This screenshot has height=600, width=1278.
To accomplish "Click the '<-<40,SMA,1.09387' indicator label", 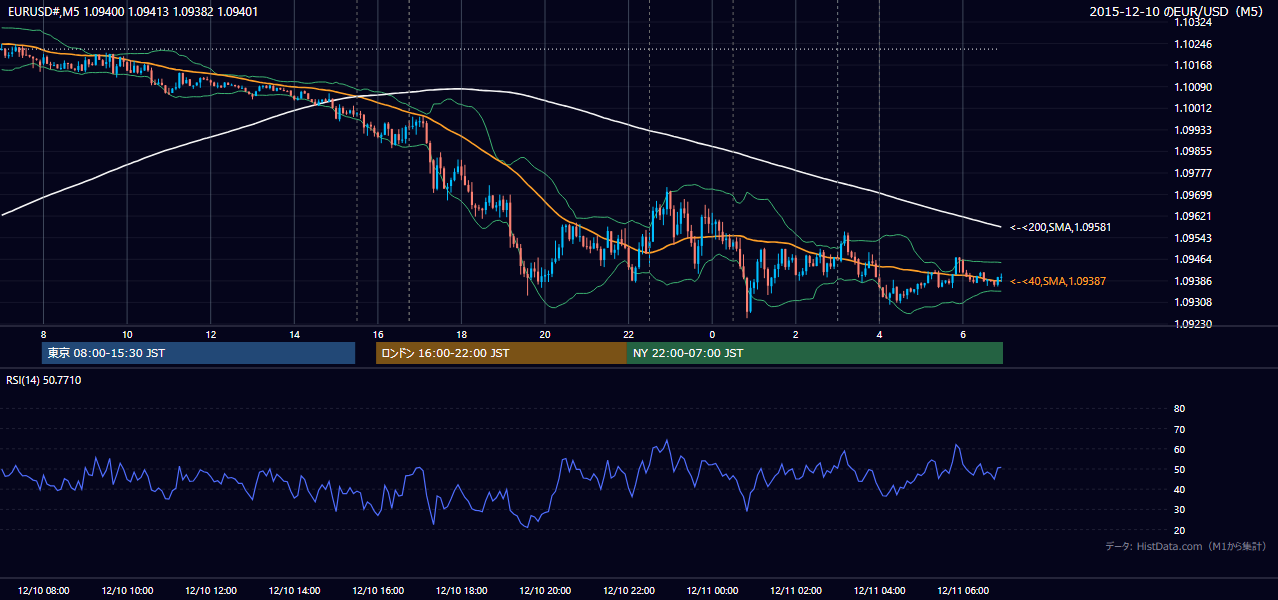I will (x=1057, y=281).
